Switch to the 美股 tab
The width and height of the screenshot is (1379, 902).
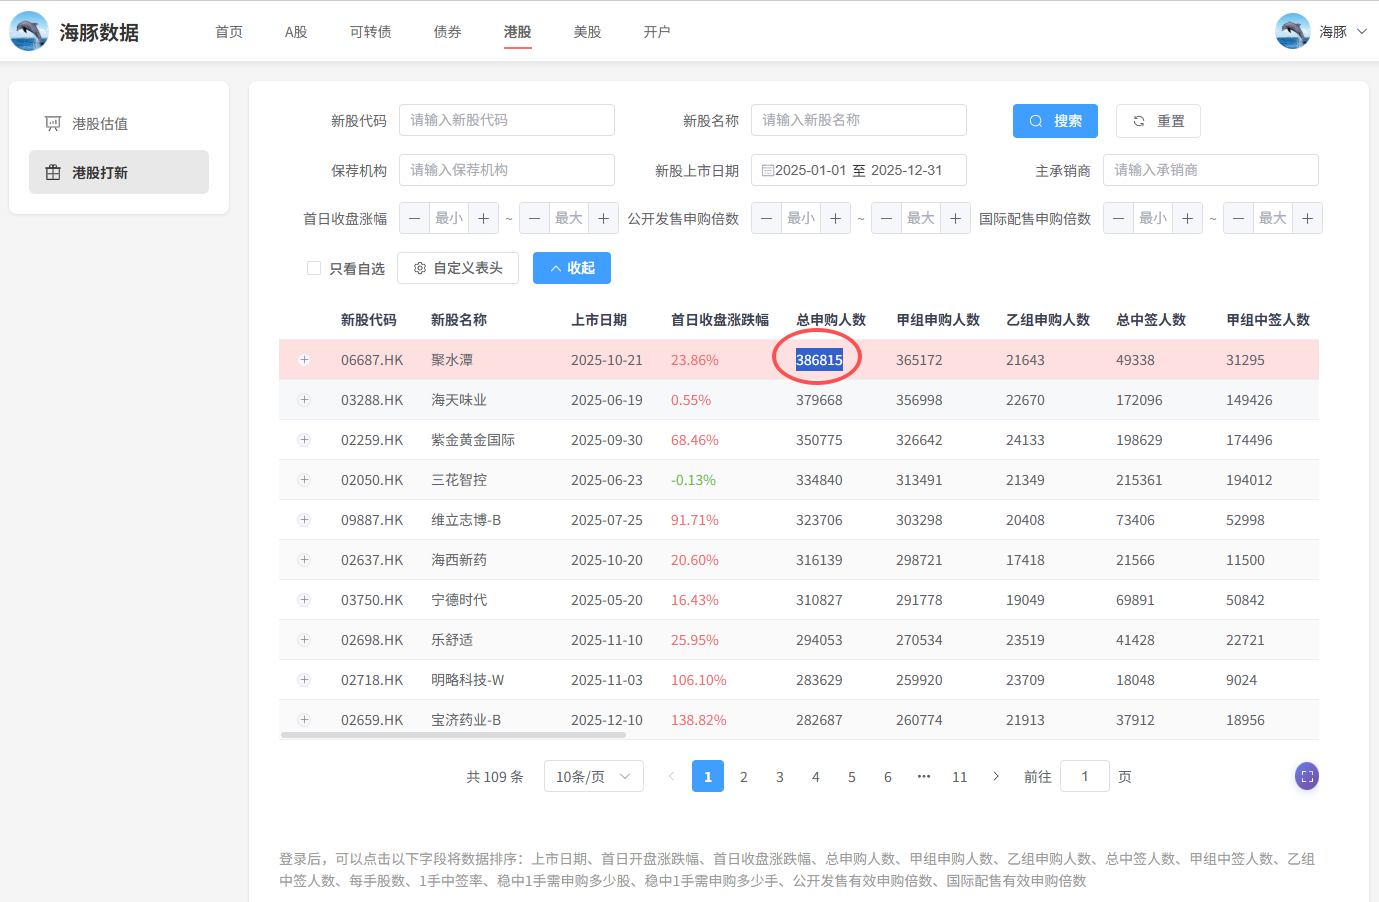coord(588,32)
